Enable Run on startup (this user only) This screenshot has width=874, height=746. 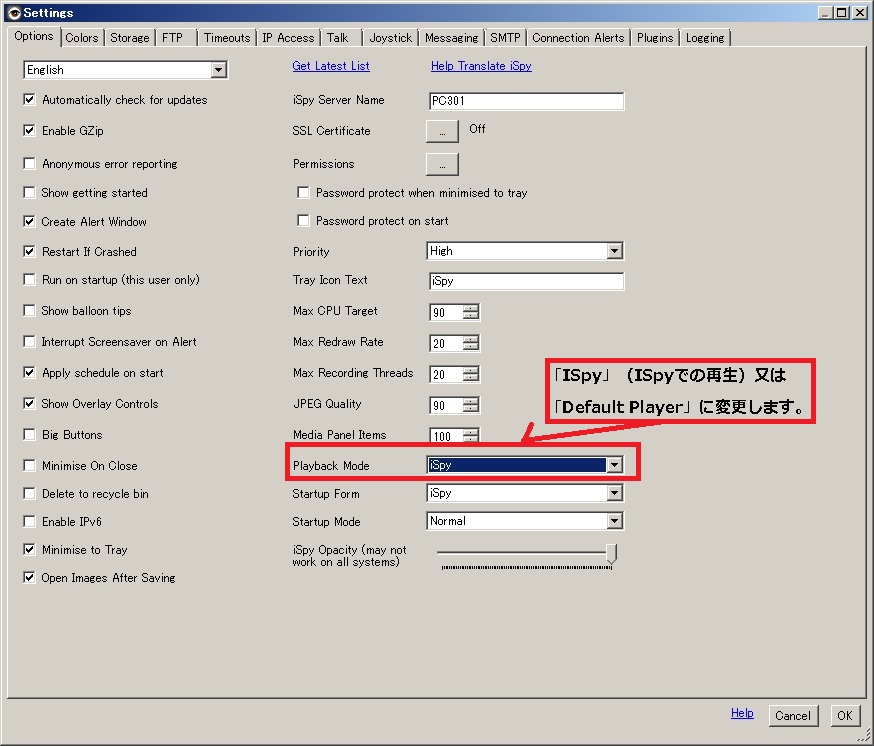pos(29,279)
